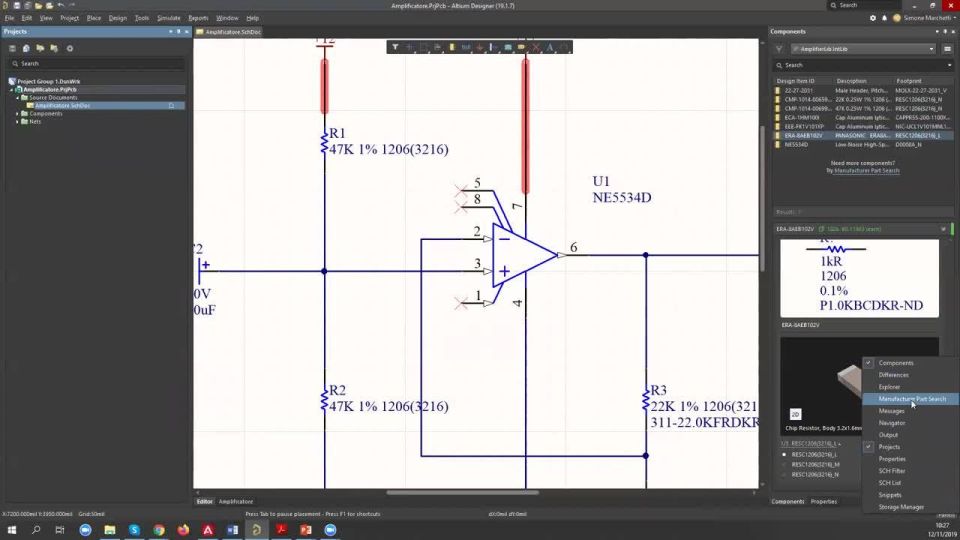Open the Components panel options dropdown arrow
Image resolution: width=960 pixels, height=540 pixels.
pyautogui.click(x=937, y=31)
